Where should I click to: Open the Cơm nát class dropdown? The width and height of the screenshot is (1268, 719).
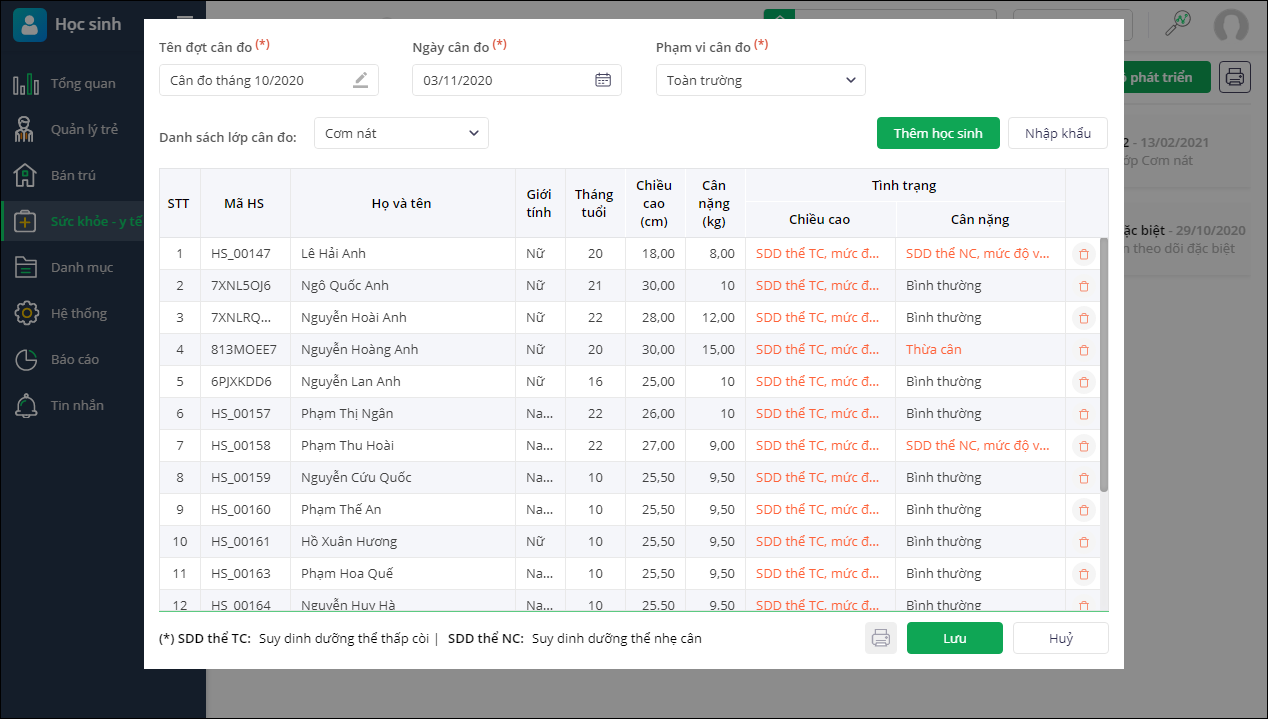click(x=401, y=133)
